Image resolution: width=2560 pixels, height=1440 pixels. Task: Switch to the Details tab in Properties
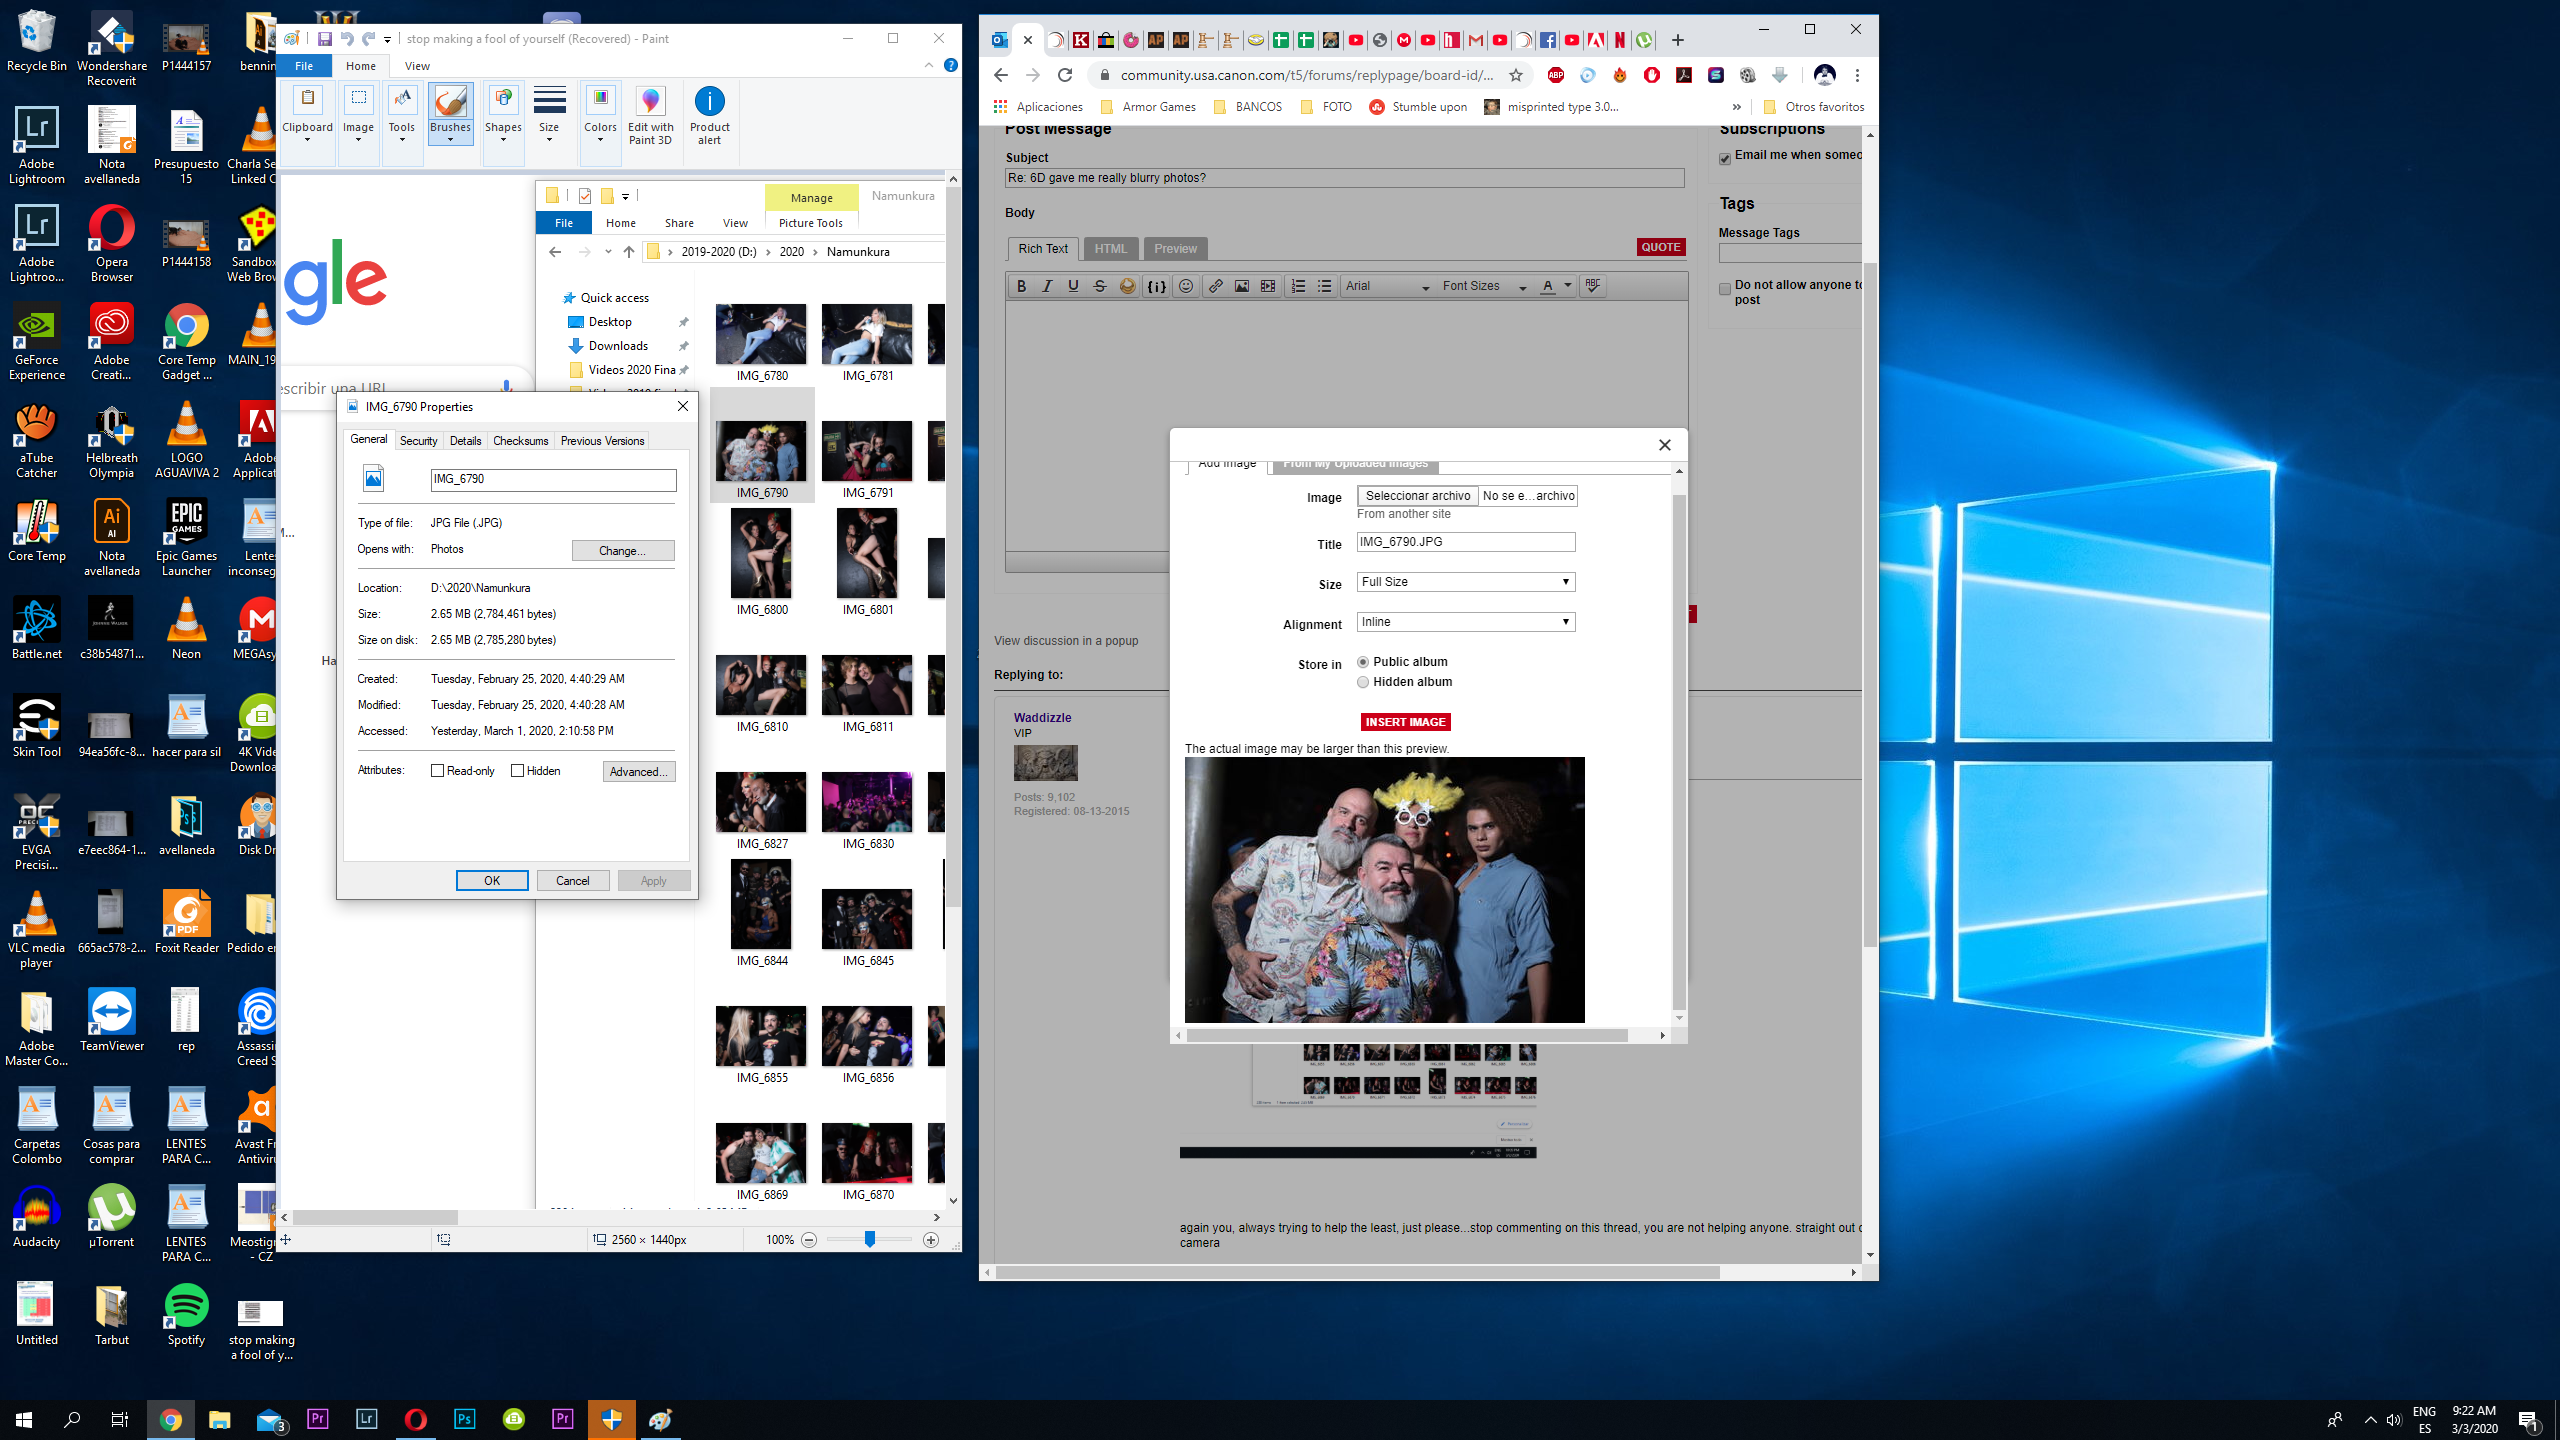point(465,441)
